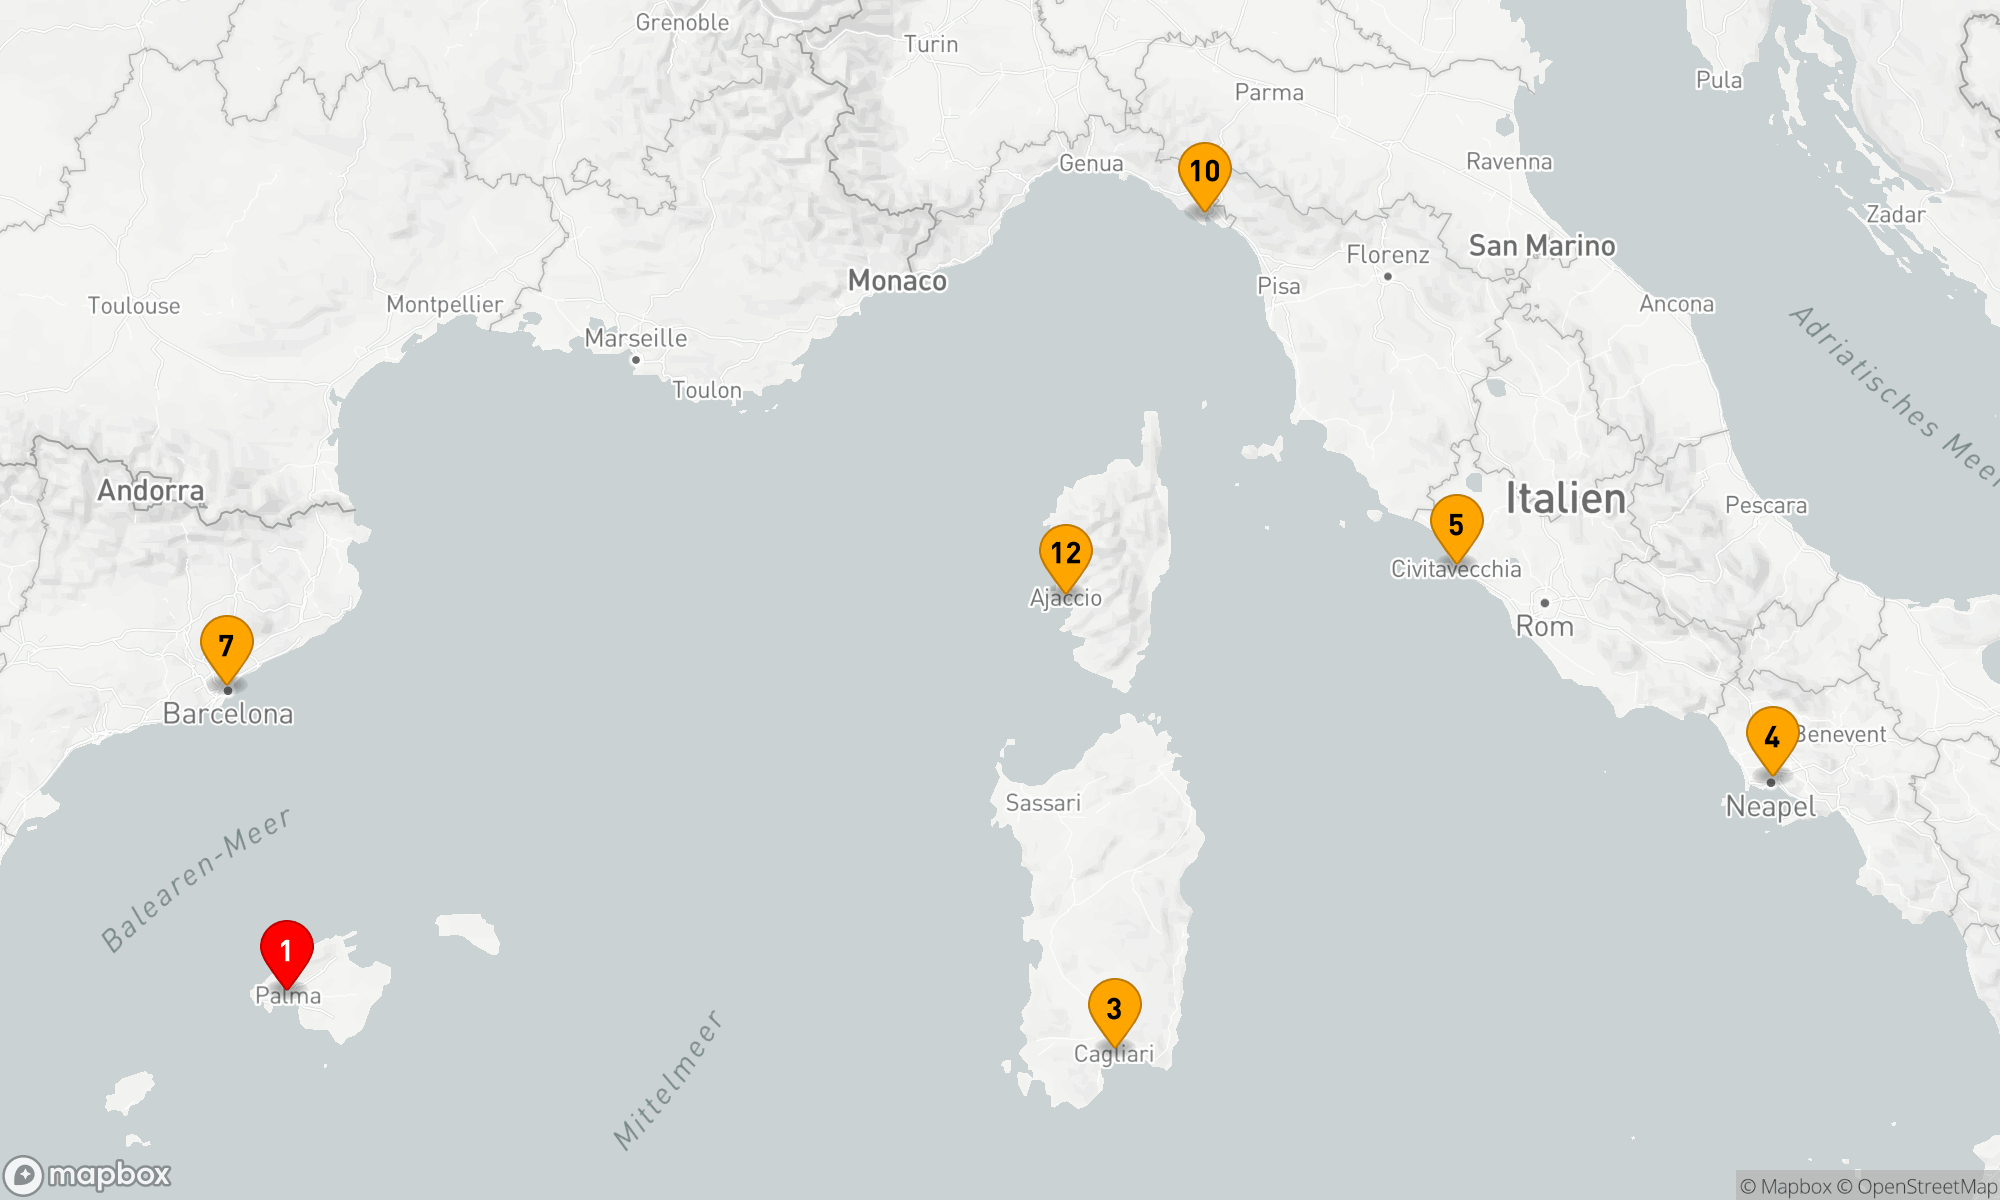Viewport: 2000px width, 1200px height.
Task: Open marker 3 at Cagliari
Action: click(1114, 1009)
